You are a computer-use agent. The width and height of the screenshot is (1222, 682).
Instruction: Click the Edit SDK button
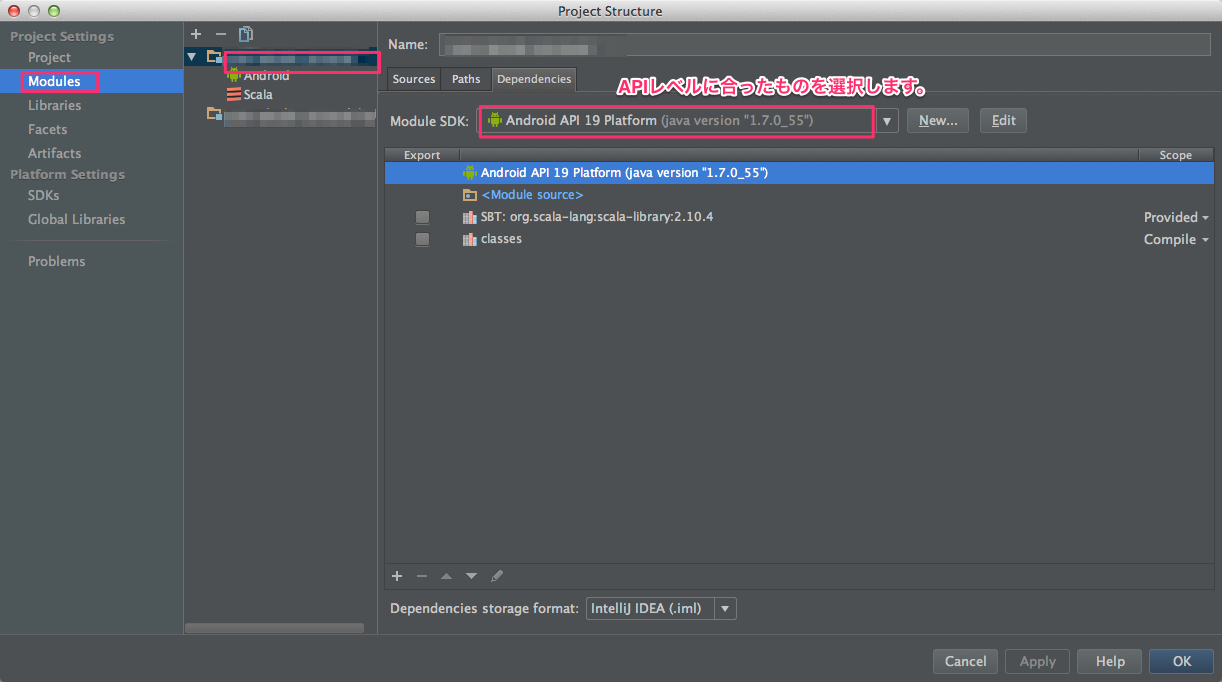coord(1003,120)
